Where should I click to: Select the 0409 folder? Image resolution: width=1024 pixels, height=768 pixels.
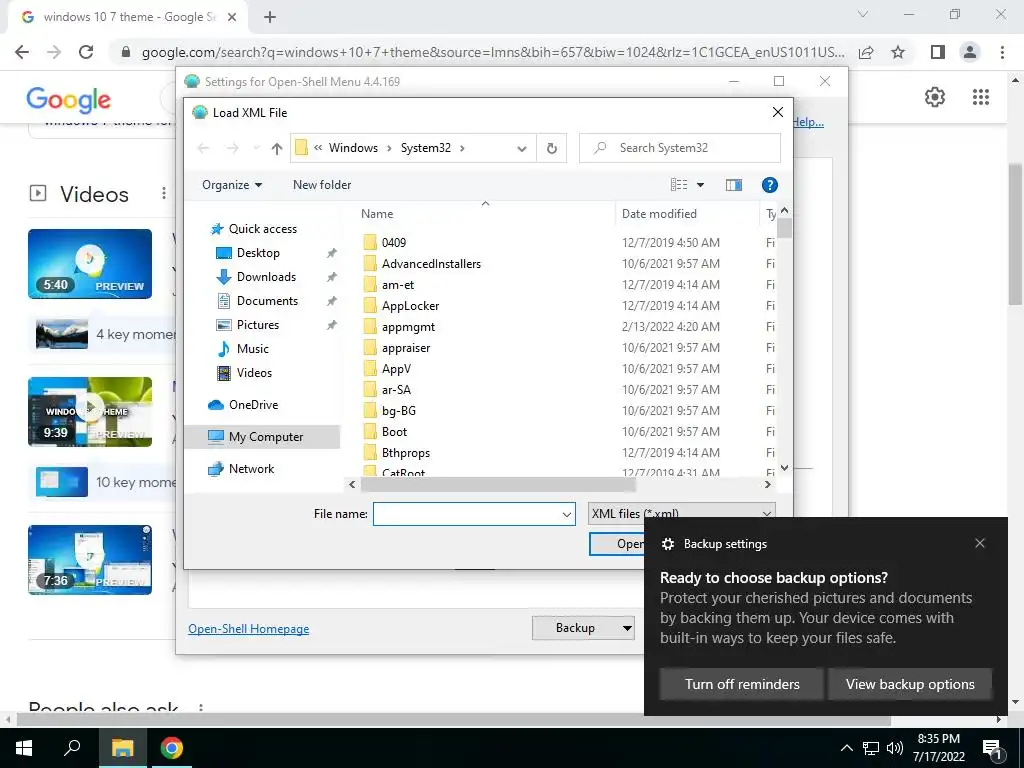(394, 243)
